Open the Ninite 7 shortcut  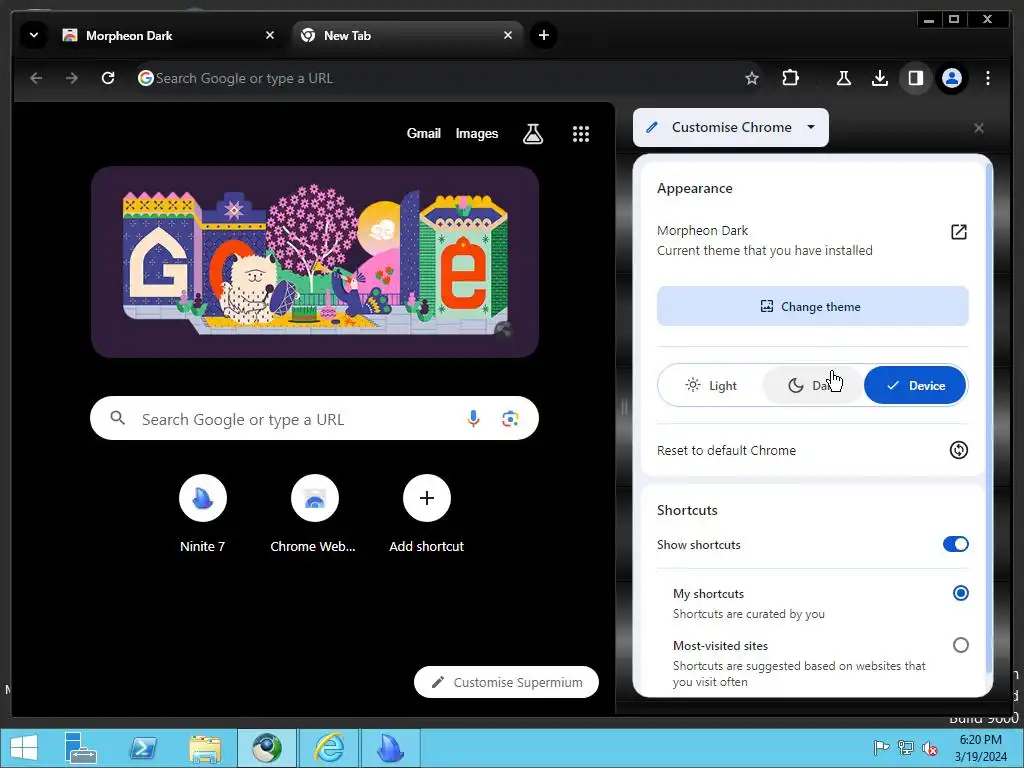[x=202, y=515]
